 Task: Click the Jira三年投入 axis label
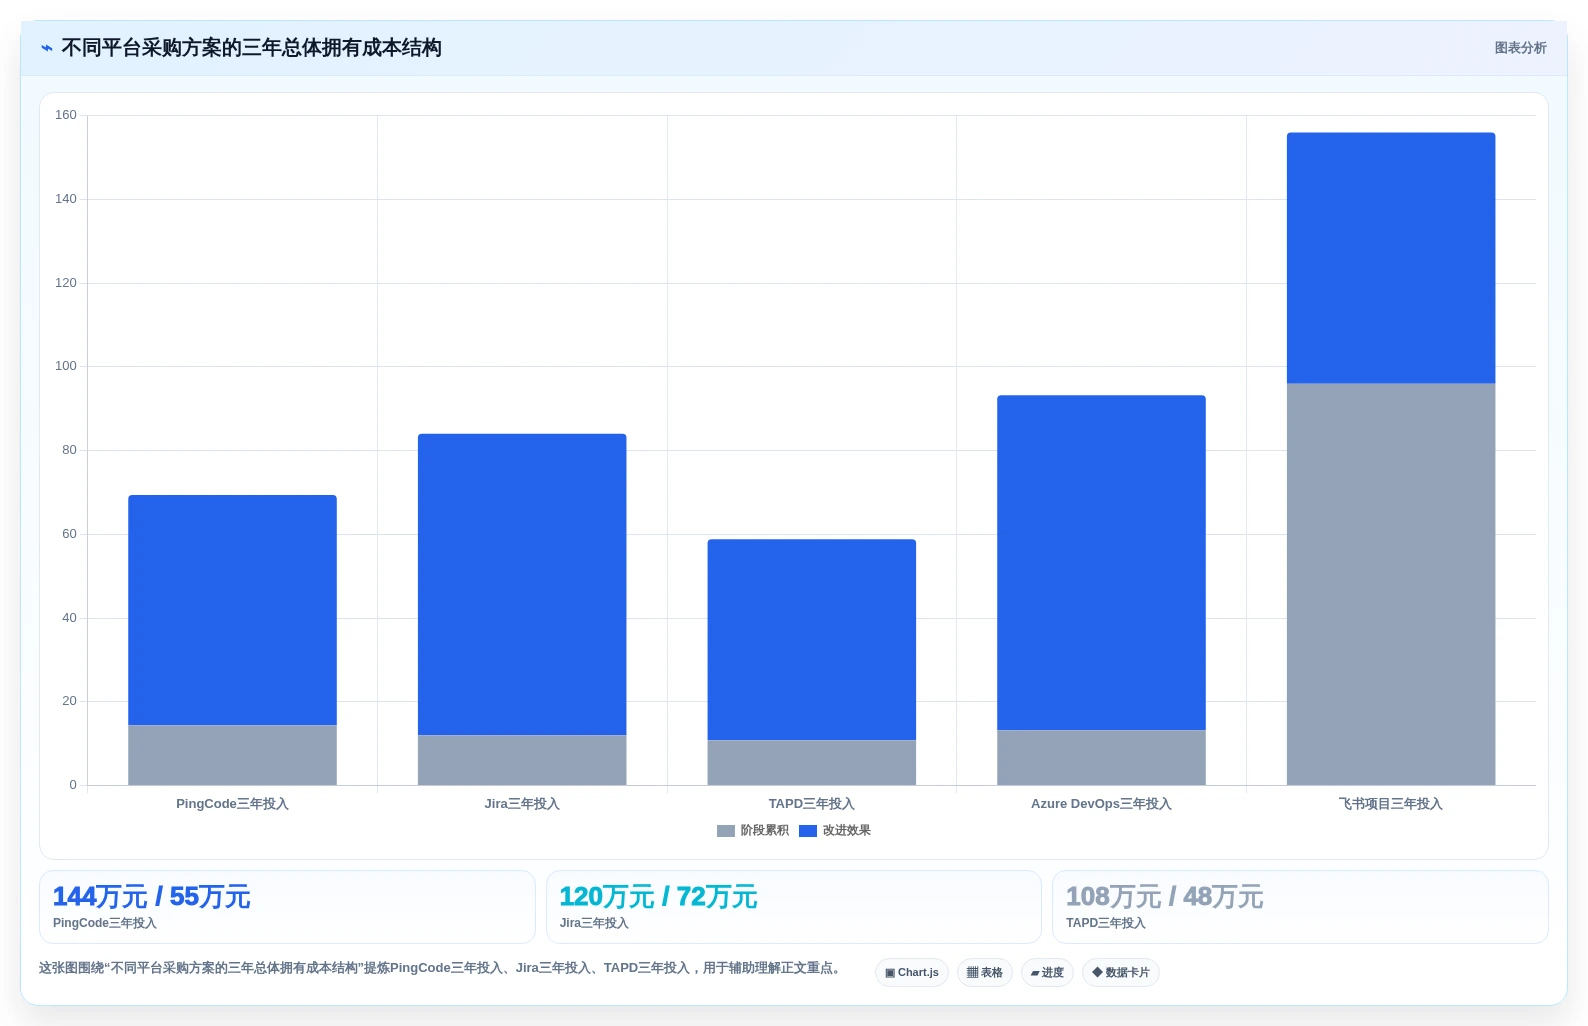pos(522,804)
